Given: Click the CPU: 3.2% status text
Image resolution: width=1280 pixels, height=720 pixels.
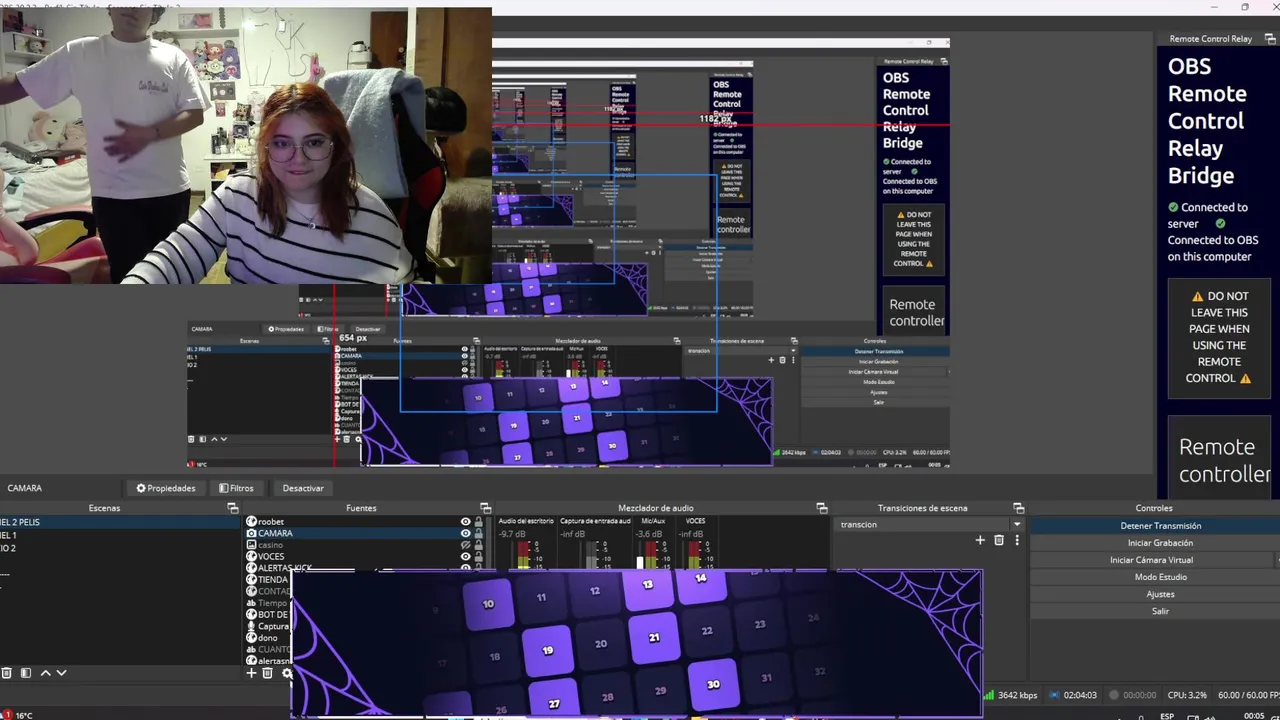Looking at the screenshot, I should click(1186, 695).
